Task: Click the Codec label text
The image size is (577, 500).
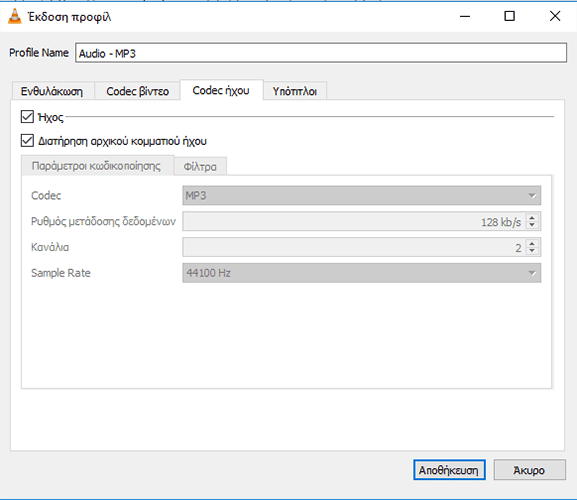Action: (46, 195)
